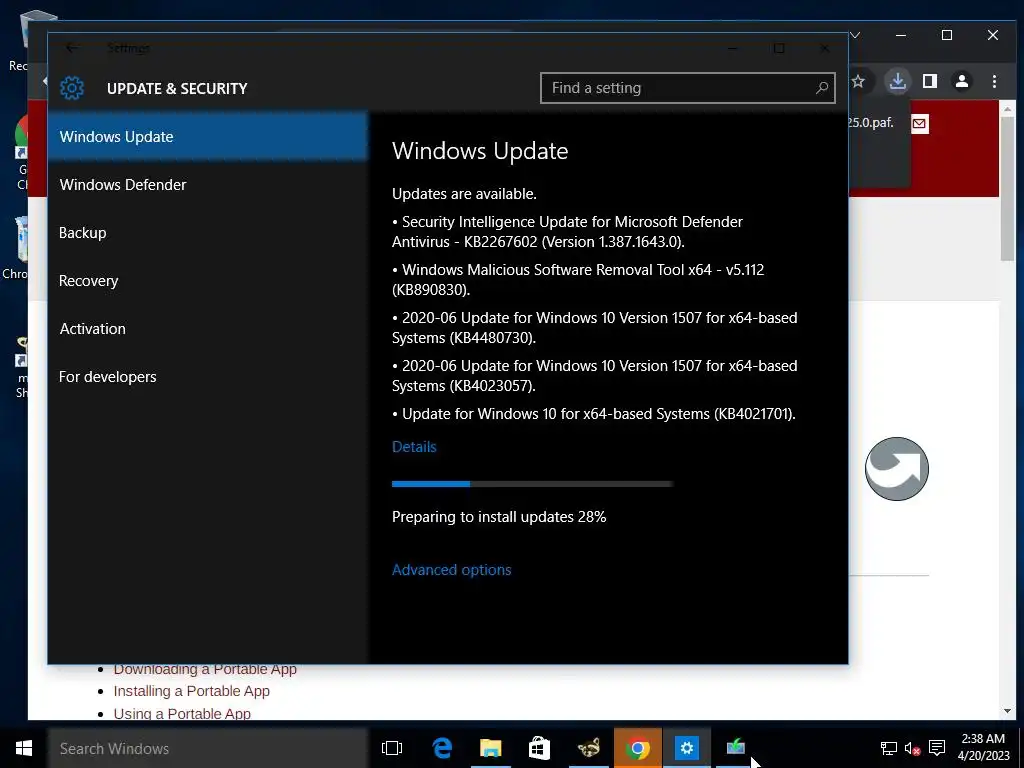
Task: Click the update entry KB4021701
Action: coord(594,414)
